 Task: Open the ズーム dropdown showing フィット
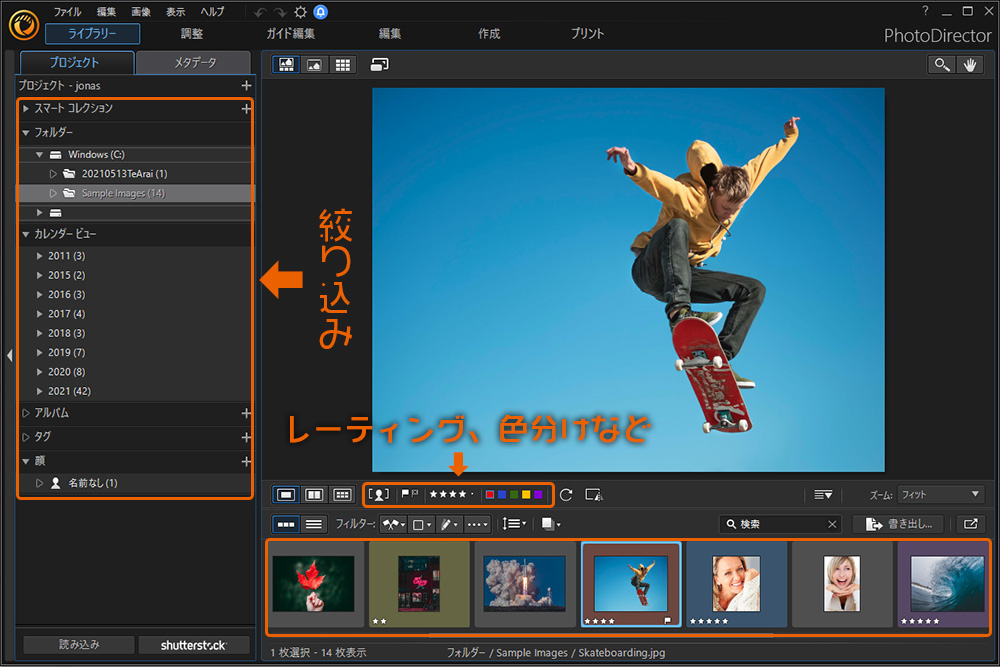click(x=940, y=495)
